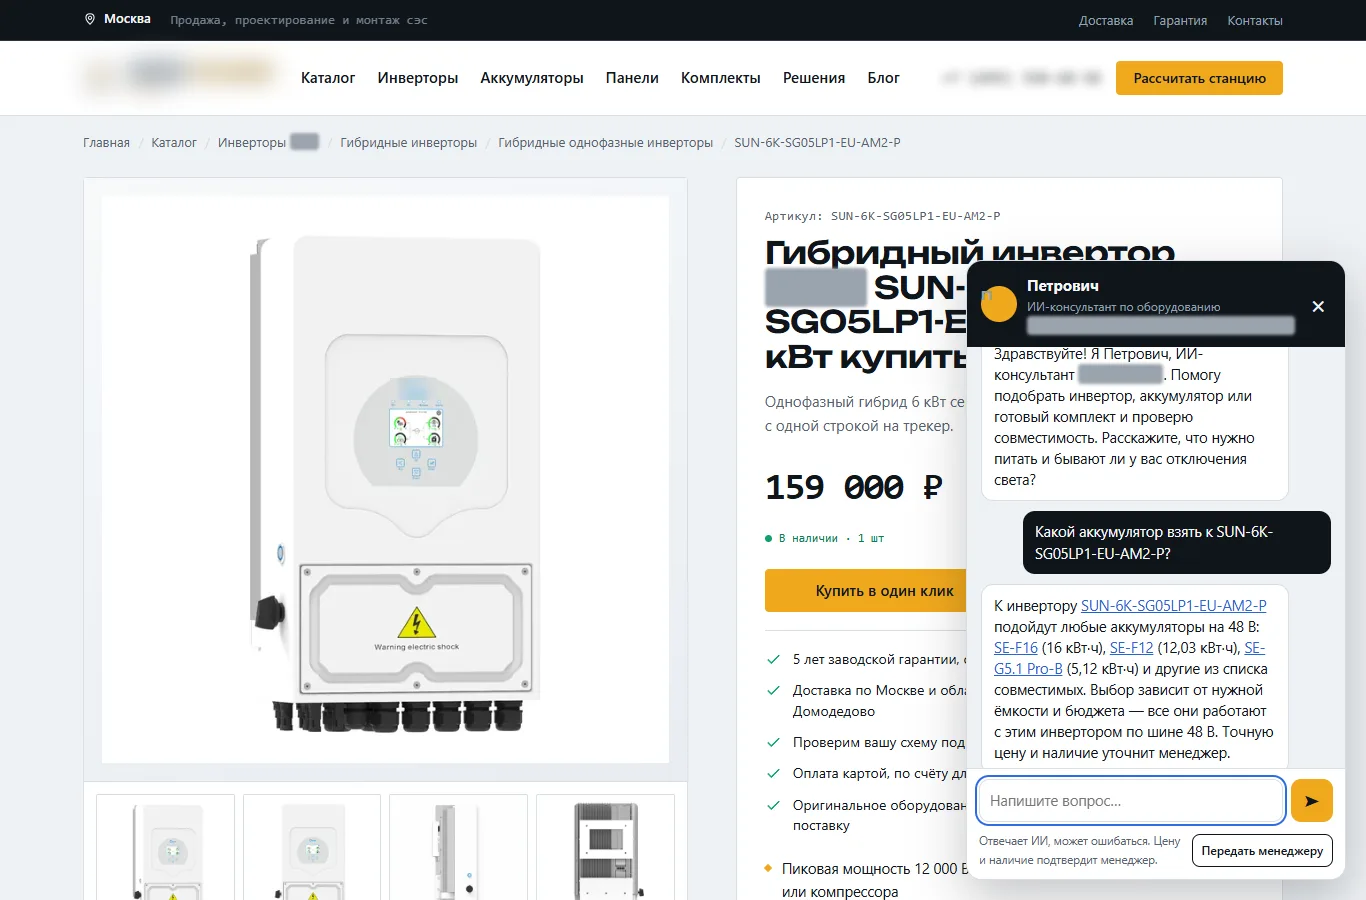Open the Каталог menu item
1366x900 pixels.
tap(328, 78)
